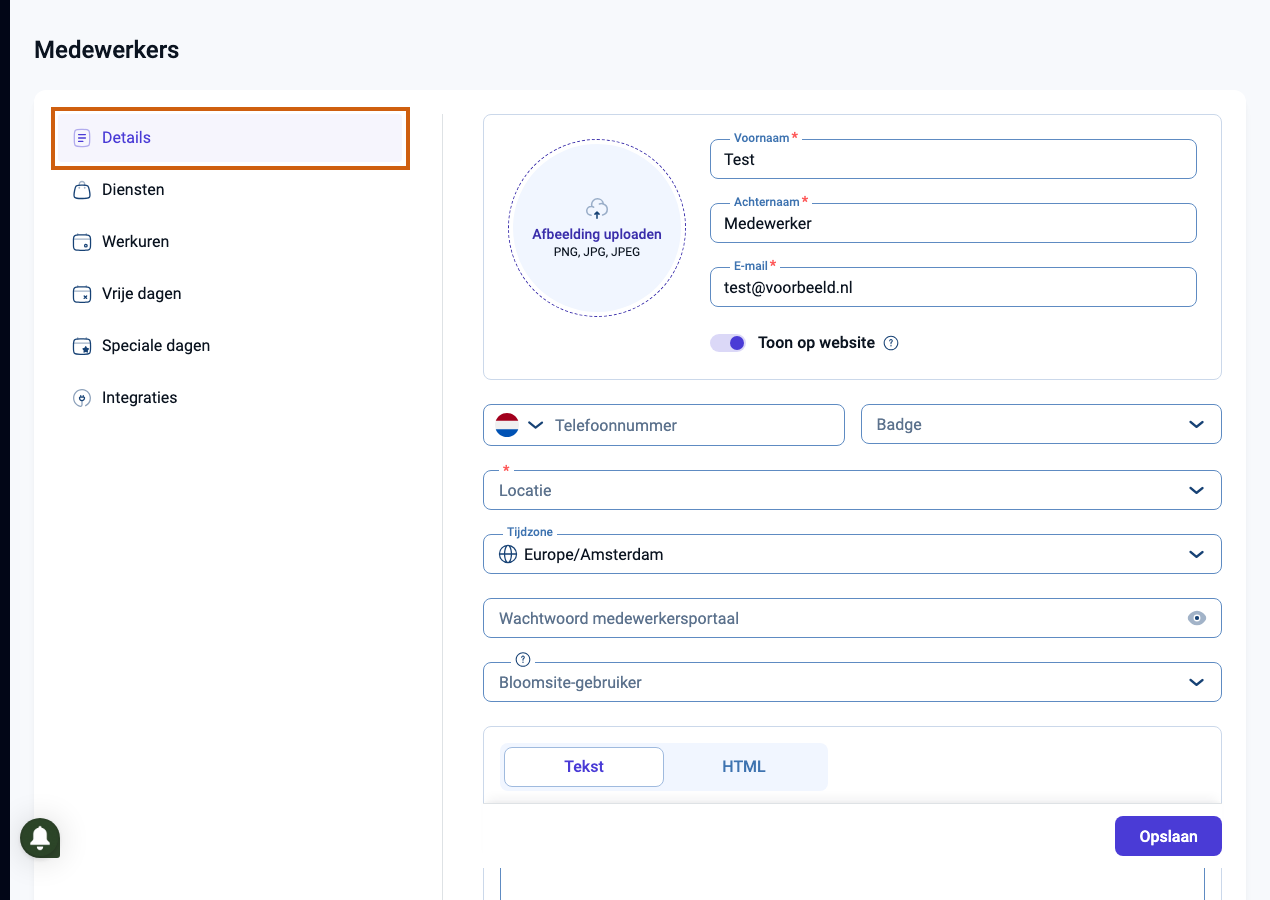Click the Opslaan button
This screenshot has height=900, width=1270.
(1168, 836)
